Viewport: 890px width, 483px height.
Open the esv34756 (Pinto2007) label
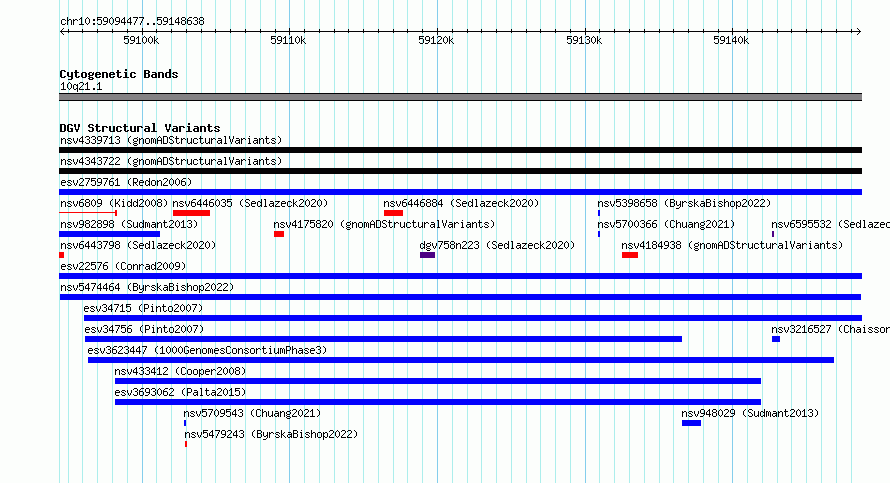pos(144,329)
